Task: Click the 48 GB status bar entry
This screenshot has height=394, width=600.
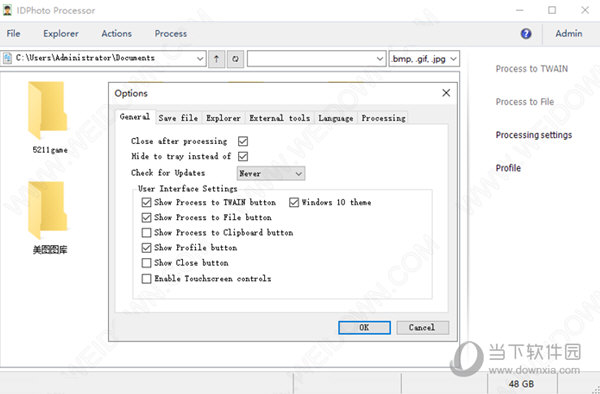Action: click(521, 384)
